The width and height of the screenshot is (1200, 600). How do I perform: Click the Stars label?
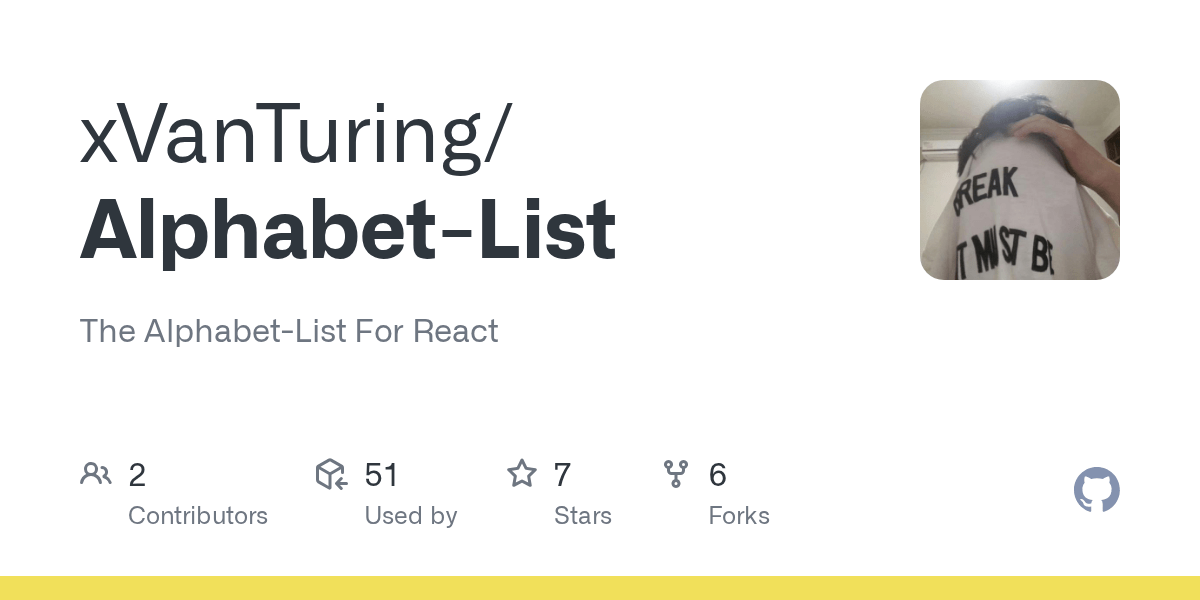pyautogui.click(x=583, y=516)
